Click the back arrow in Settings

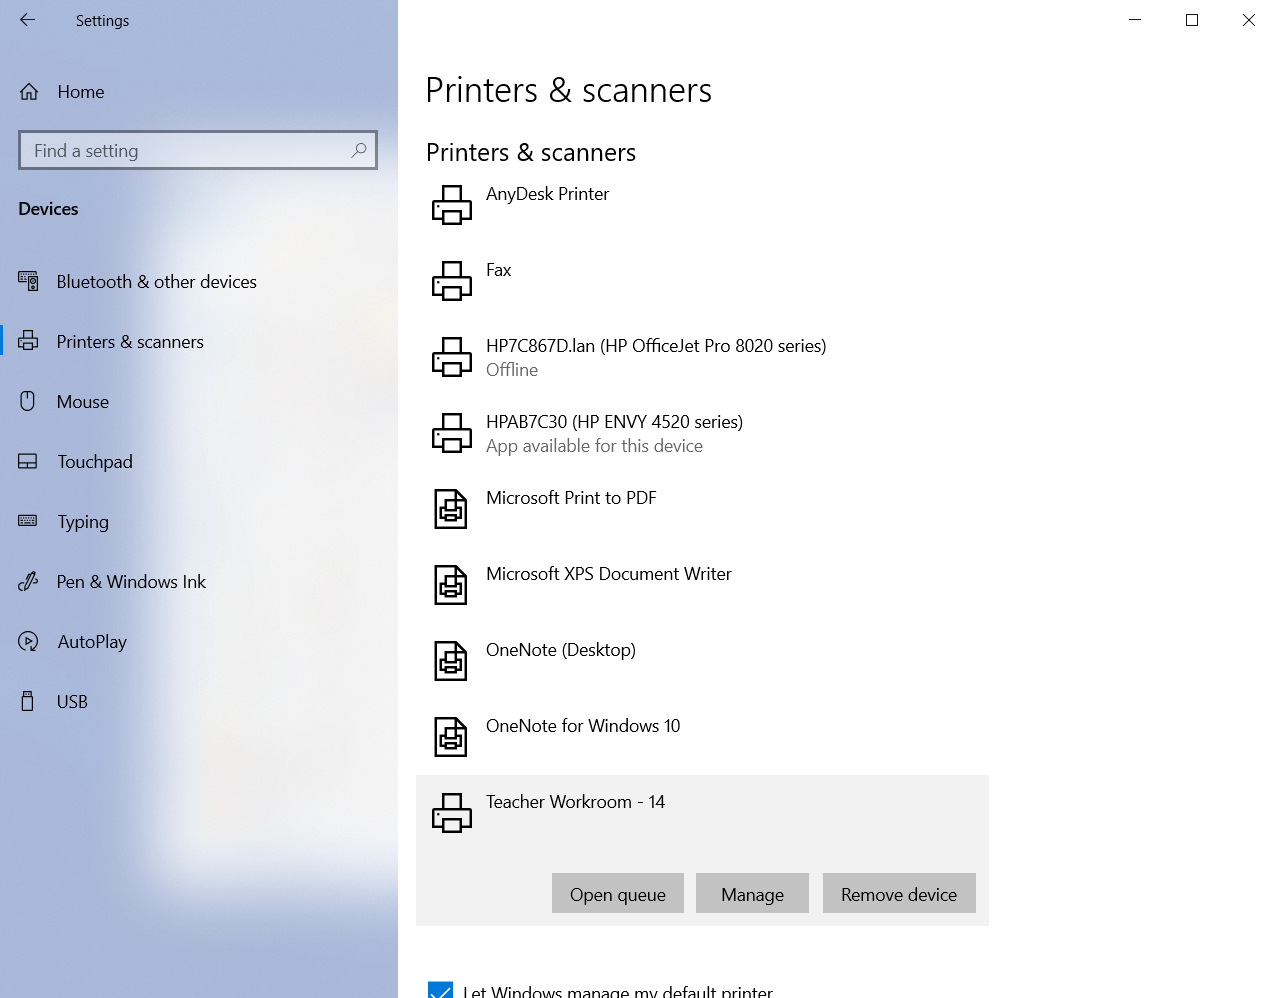click(x=27, y=20)
